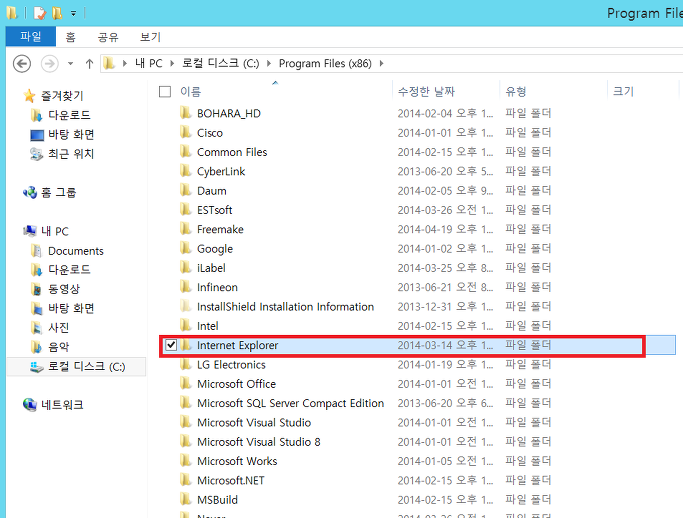
Task: Select Microsoft SQL Server Compact Edition folder
Action: click(290, 403)
